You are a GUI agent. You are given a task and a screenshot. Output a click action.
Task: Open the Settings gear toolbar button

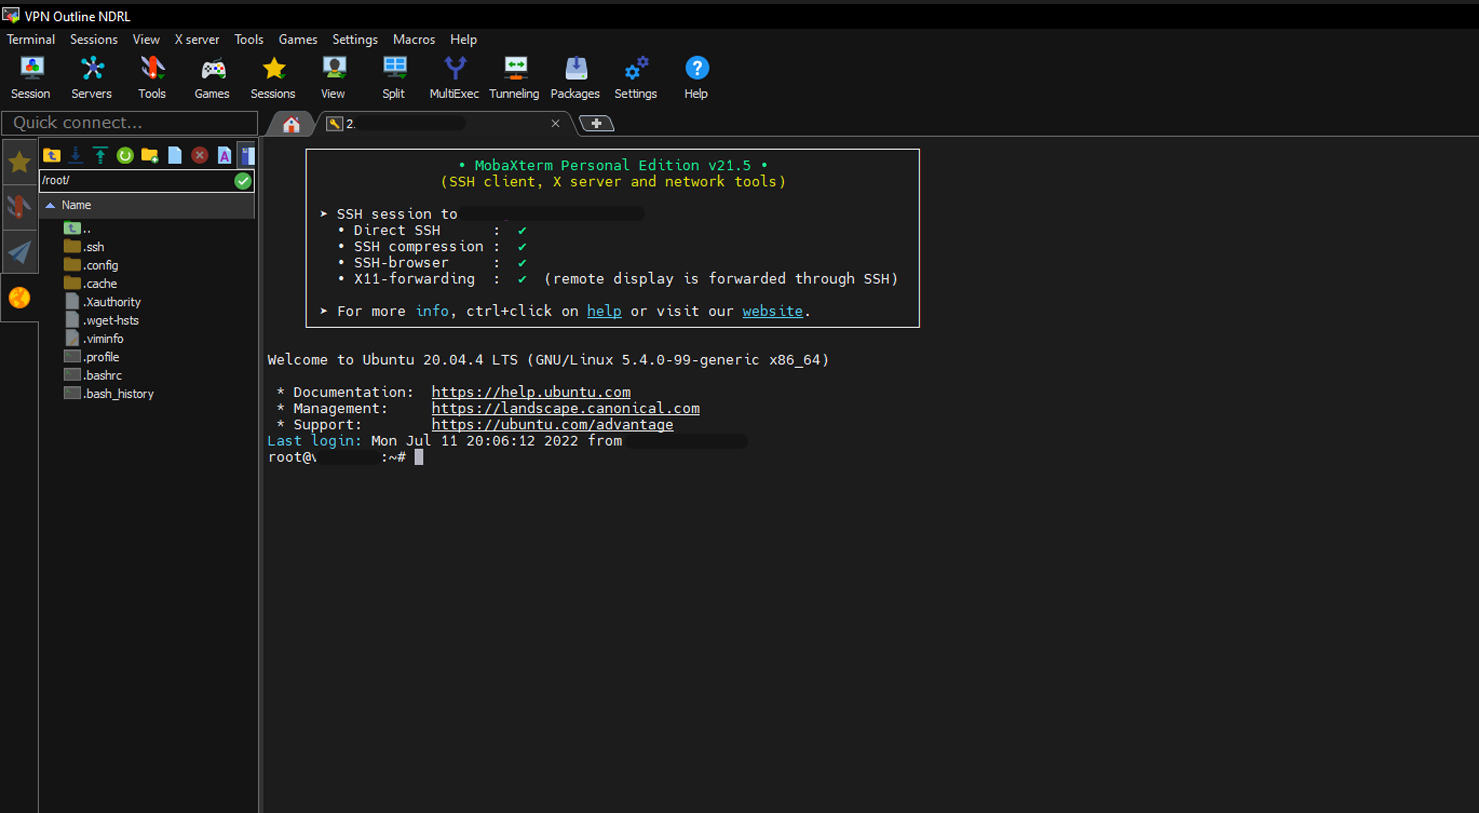click(x=636, y=78)
